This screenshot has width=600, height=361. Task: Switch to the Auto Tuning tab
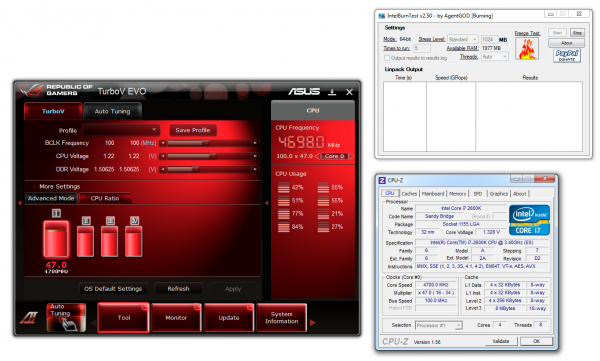pos(112,111)
